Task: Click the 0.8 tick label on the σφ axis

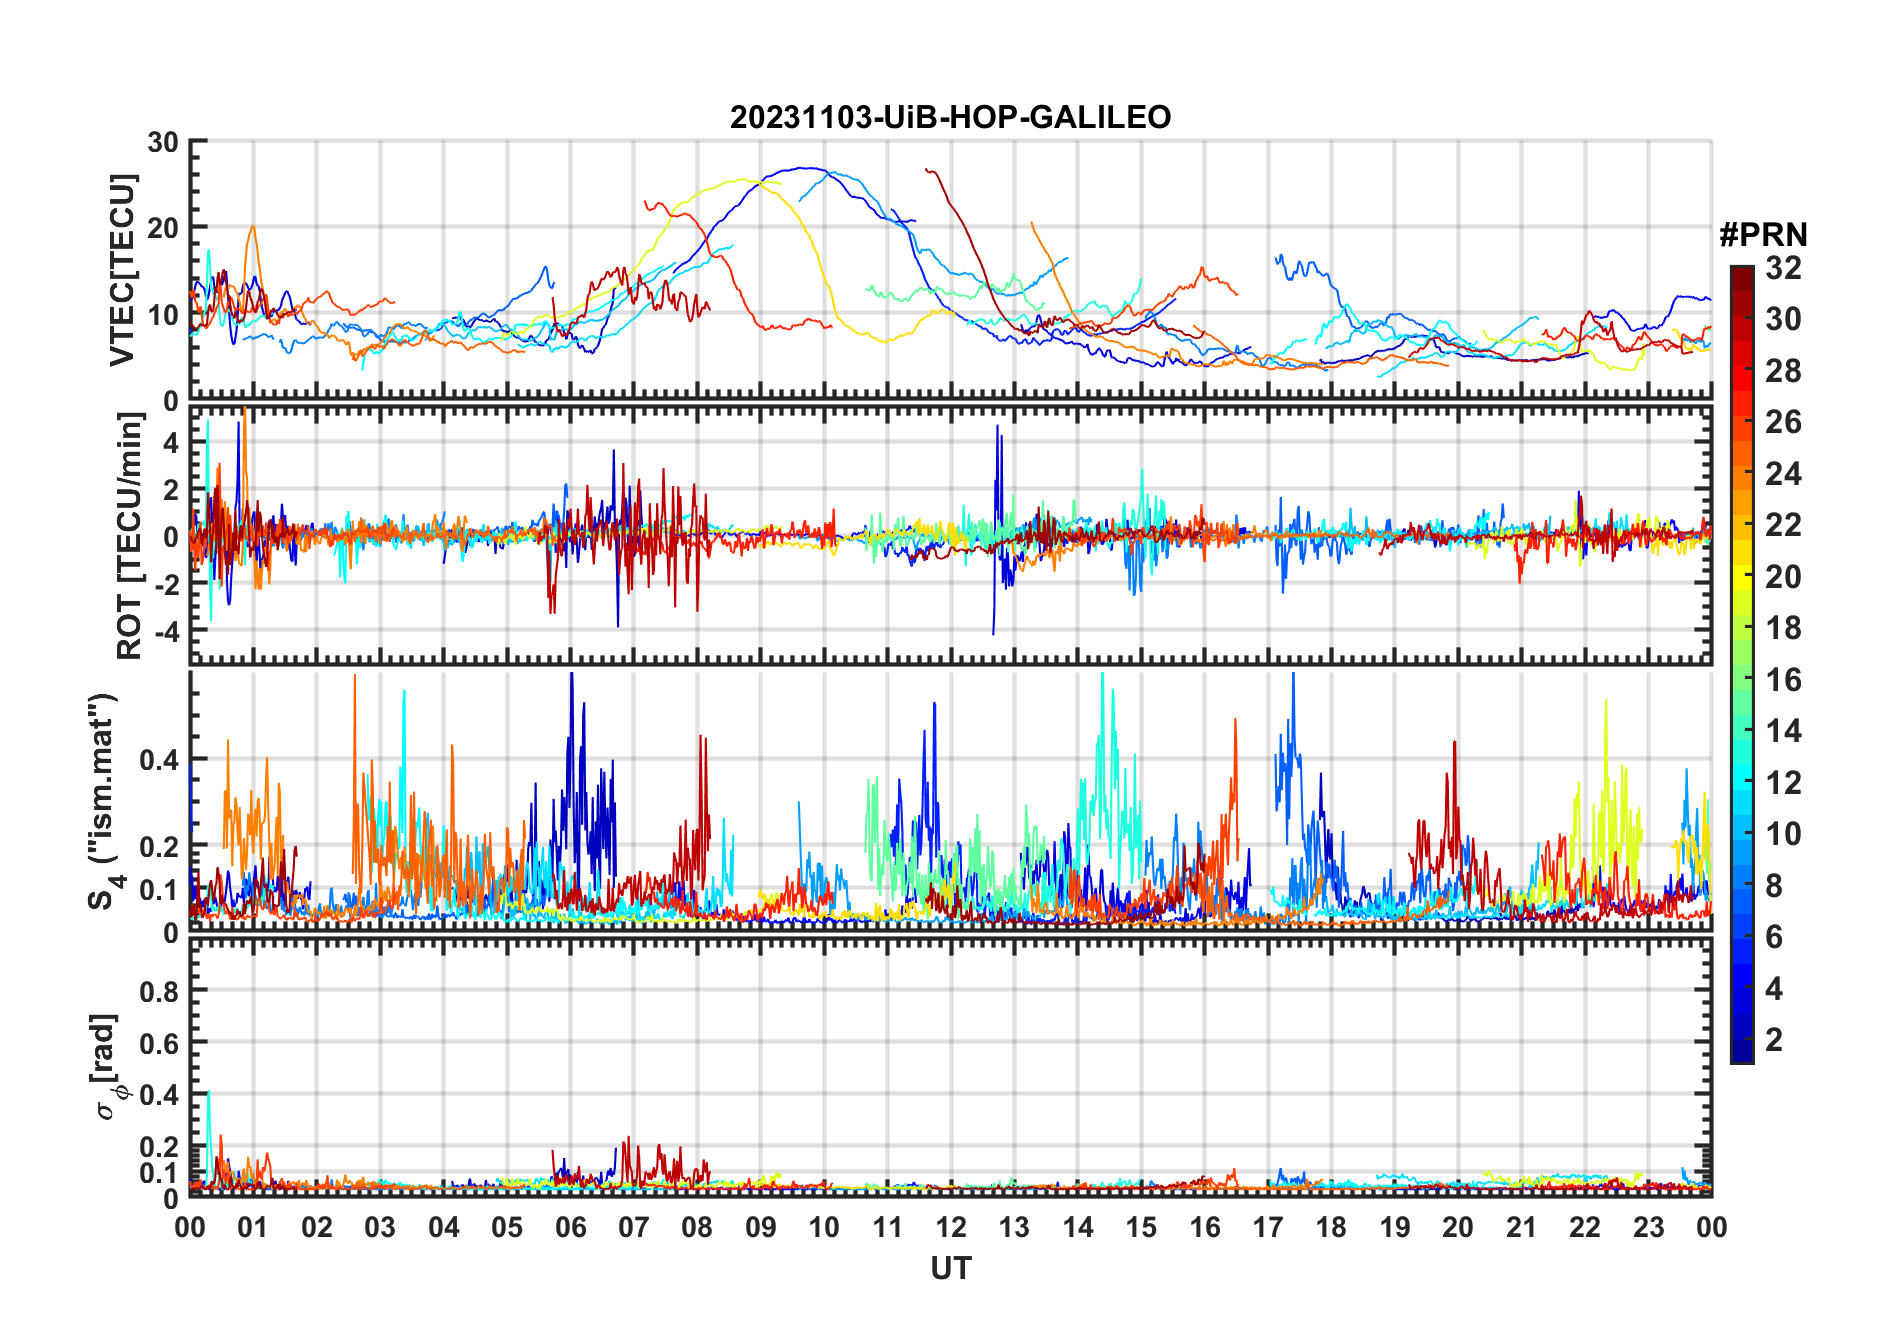Action: (x=159, y=991)
